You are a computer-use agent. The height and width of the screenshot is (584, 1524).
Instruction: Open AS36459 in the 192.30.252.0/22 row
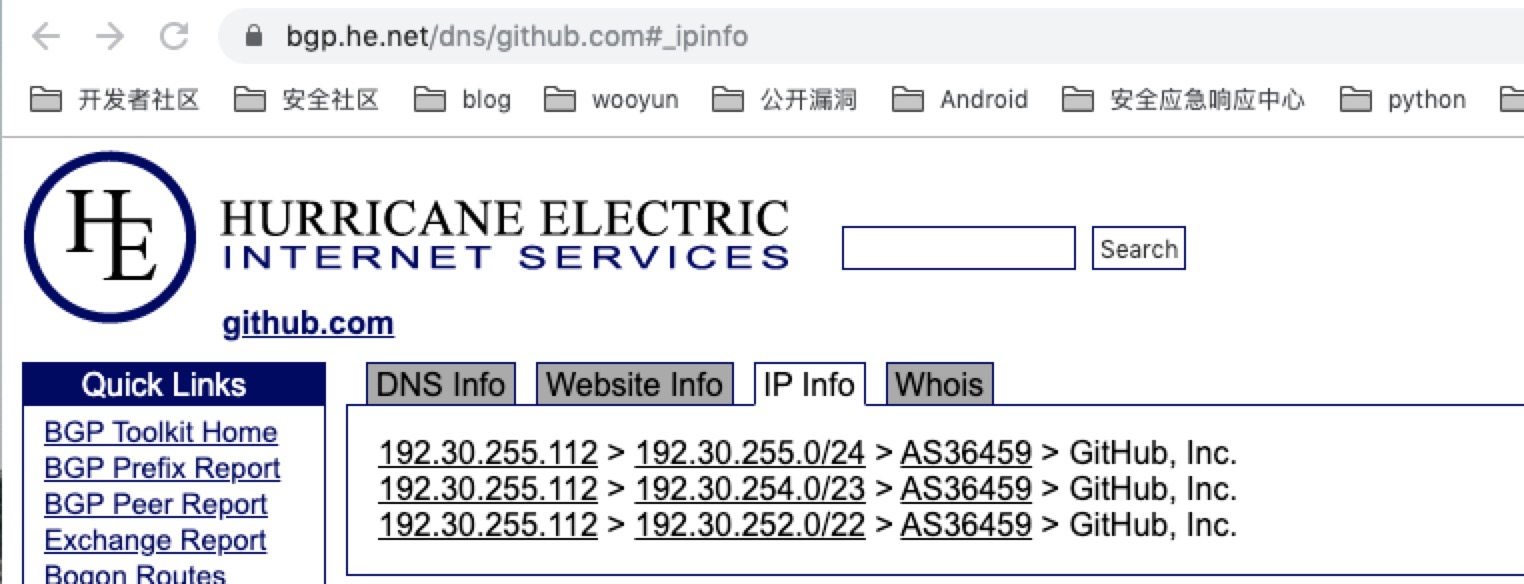tap(966, 523)
